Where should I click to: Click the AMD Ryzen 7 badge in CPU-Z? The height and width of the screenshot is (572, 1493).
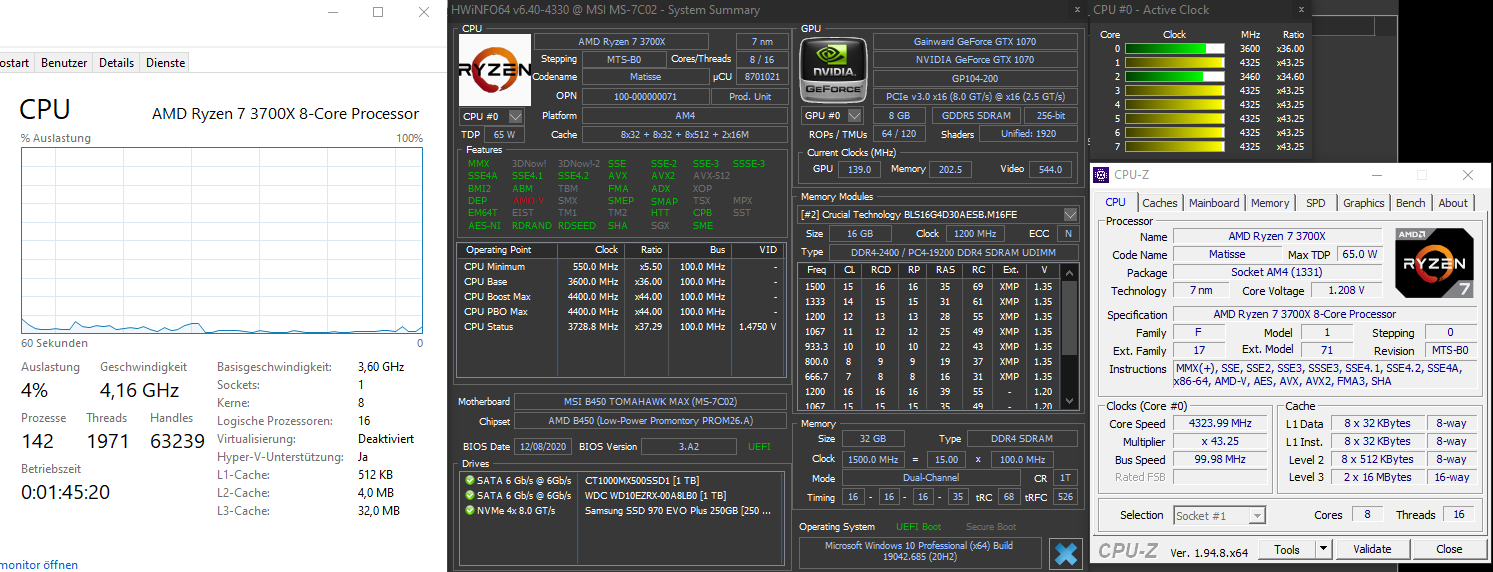coord(1434,263)
